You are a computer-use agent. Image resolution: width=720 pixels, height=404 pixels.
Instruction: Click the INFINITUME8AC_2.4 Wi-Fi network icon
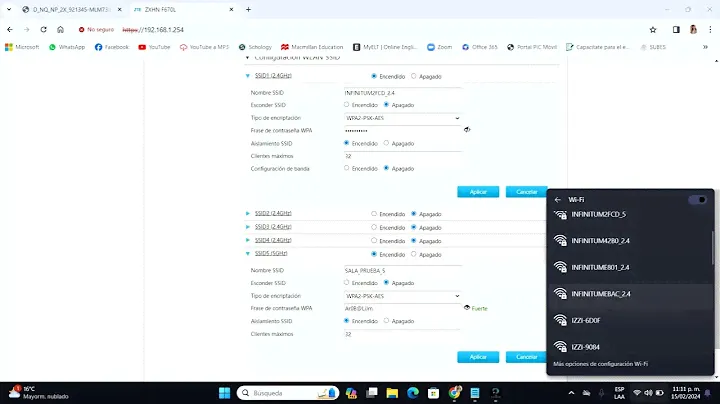click(560, 294)
